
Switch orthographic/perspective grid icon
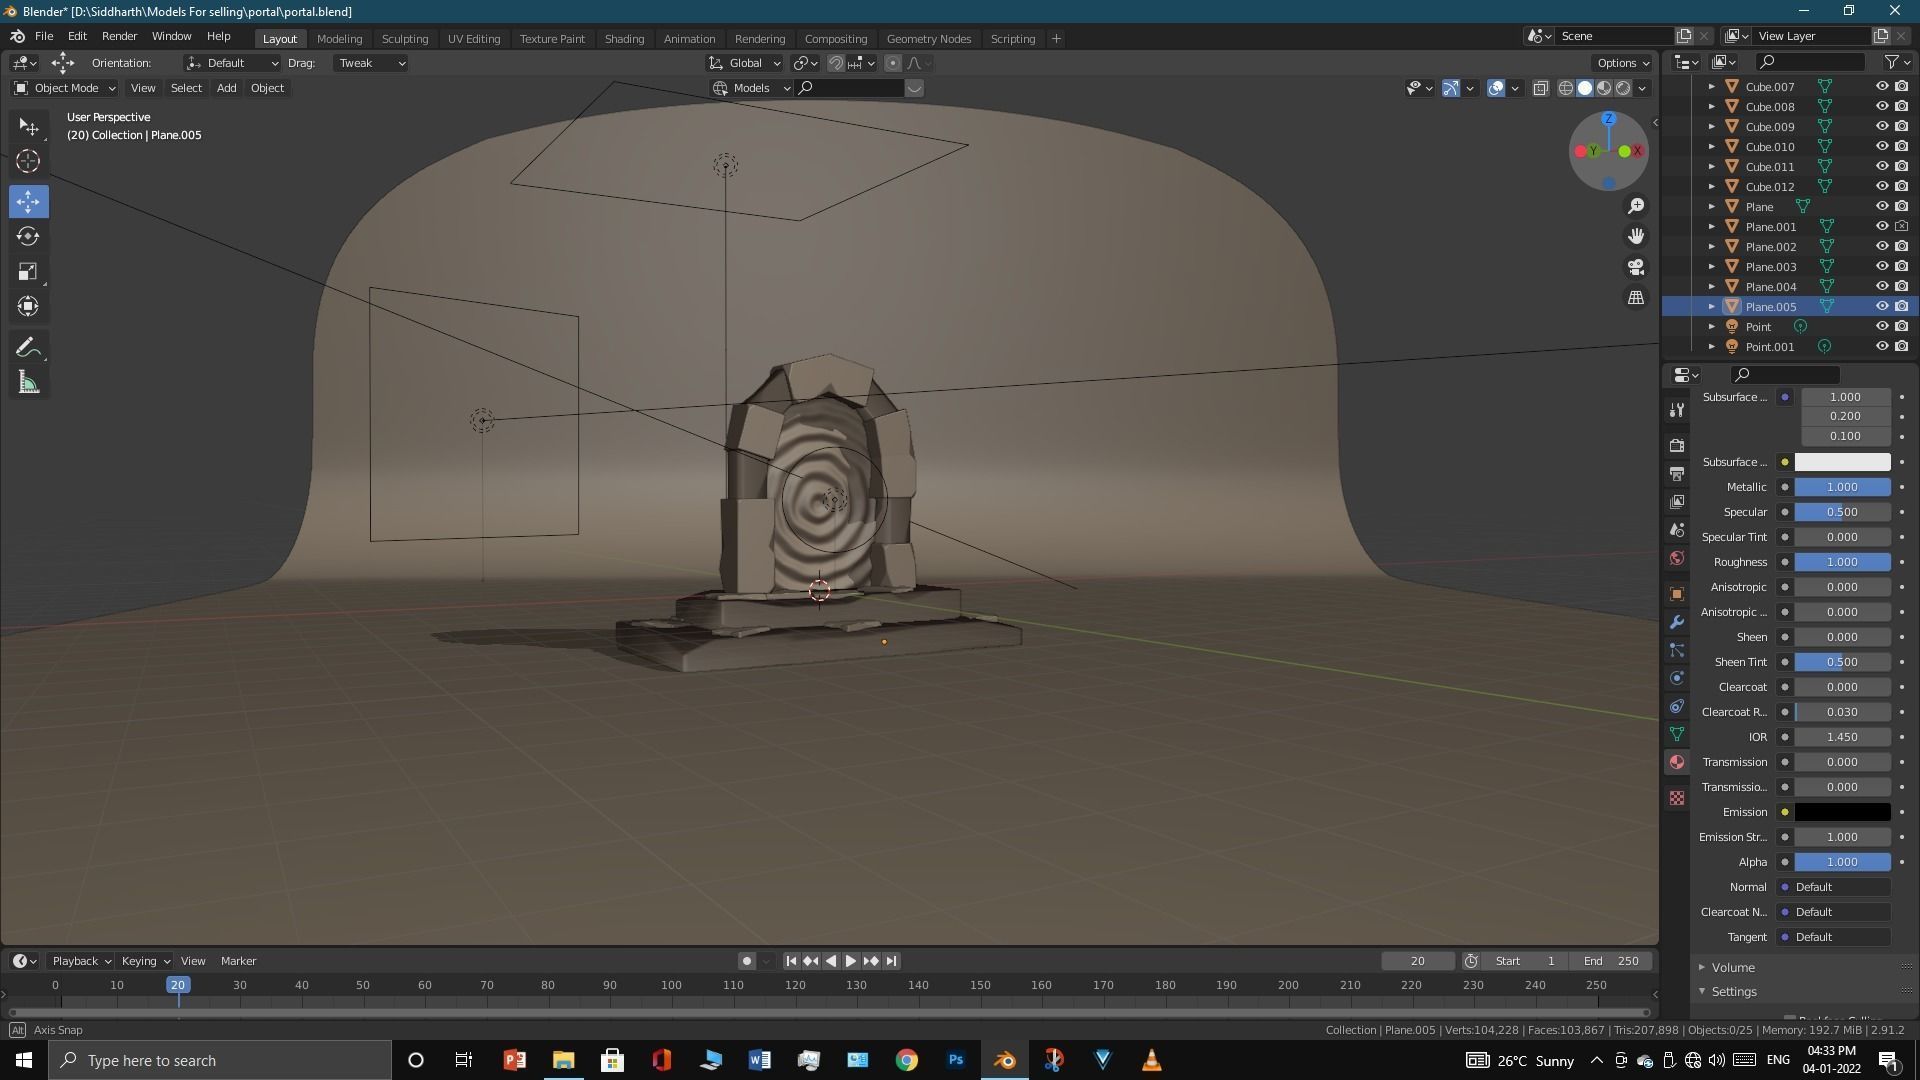1636,298
